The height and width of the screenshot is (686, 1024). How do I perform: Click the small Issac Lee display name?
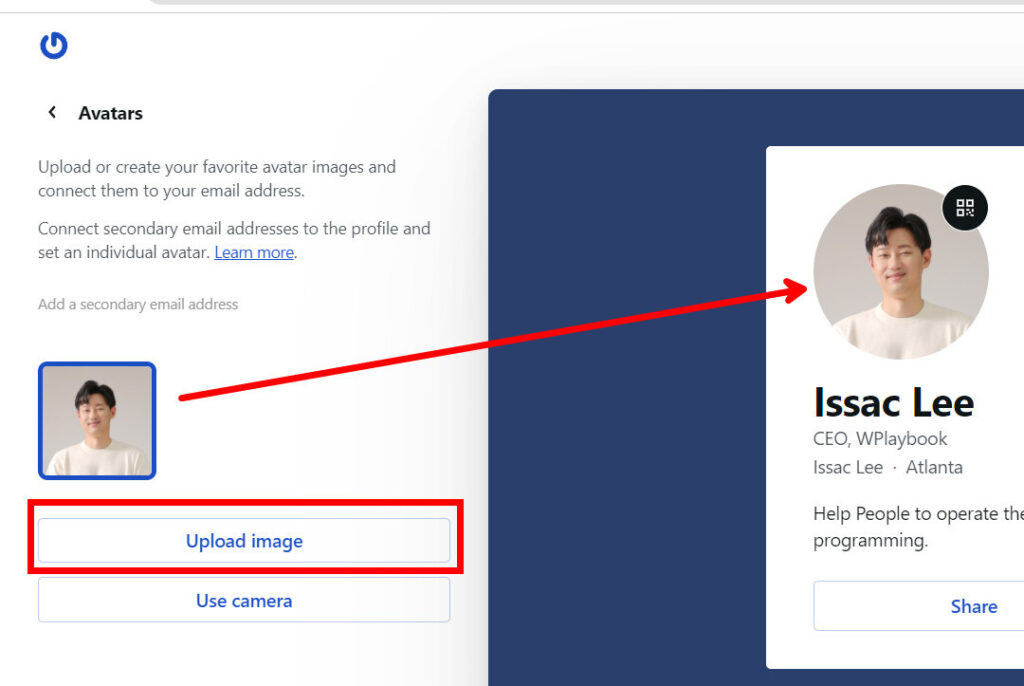pos(848,467)
